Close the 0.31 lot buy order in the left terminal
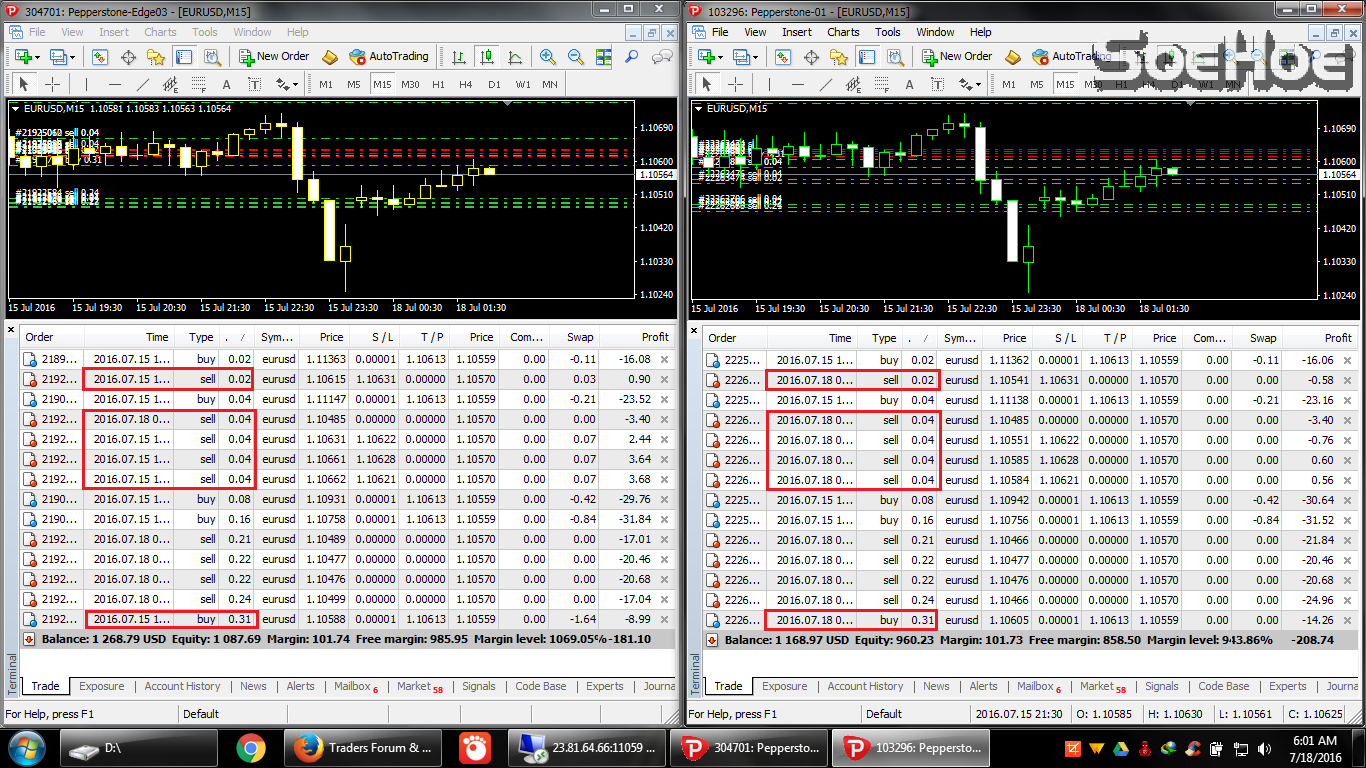The width and height of the screenshot is (1366, 768). point(665,620)
